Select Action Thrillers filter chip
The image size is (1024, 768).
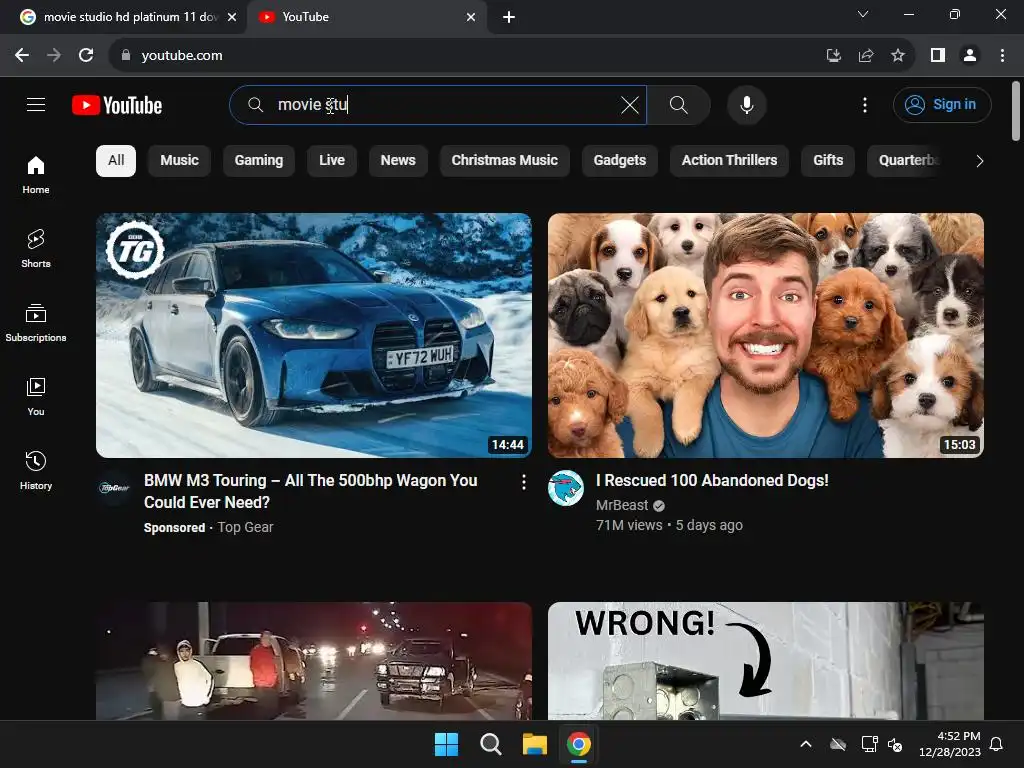pyautogui.click(x=729, y=161)
